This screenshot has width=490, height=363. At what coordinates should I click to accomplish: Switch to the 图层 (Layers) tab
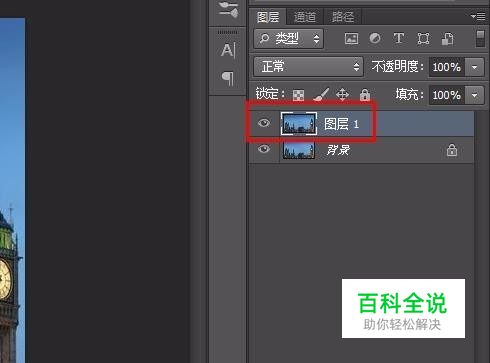pyautogui.click(x=268, y=17)
